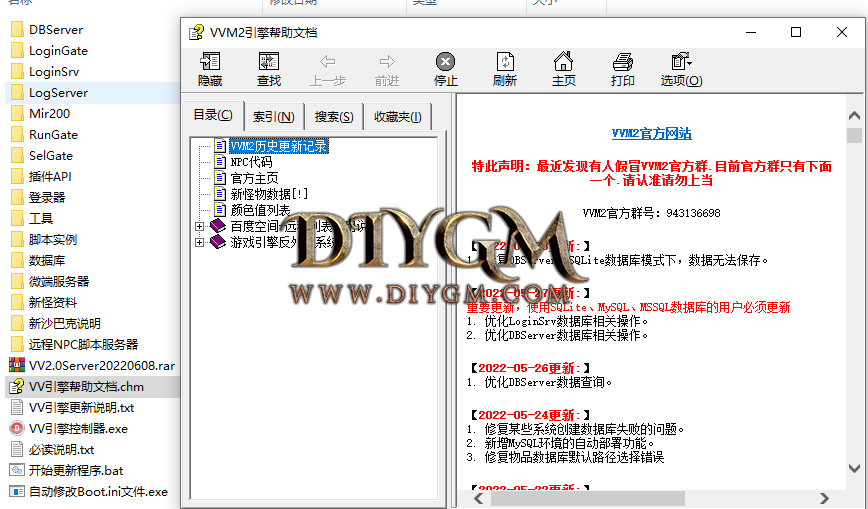Image resolution: width=868 pixels, height=509 pixels.
Task: Click the Print (打印) toolbar icon
Action: (623, 61)
